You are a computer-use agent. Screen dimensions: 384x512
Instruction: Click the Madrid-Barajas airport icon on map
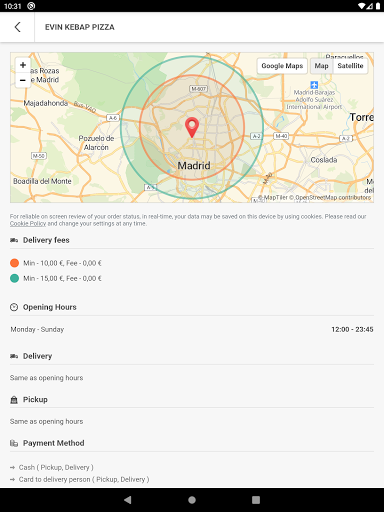tap(314, 85)
